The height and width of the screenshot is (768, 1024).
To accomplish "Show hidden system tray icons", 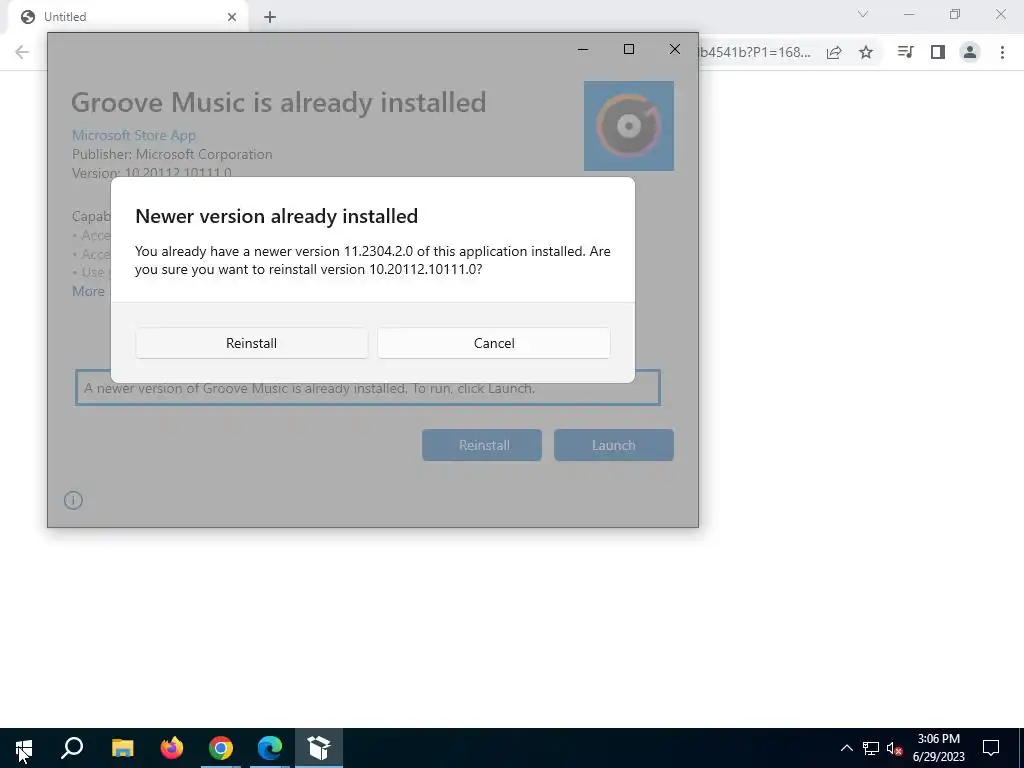I will [846, 748].
